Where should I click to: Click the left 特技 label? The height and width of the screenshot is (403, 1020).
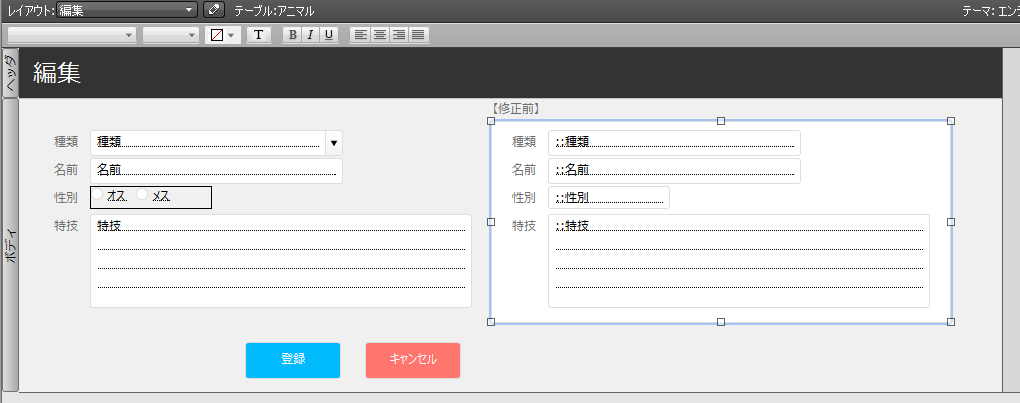(x=66, y=226)
